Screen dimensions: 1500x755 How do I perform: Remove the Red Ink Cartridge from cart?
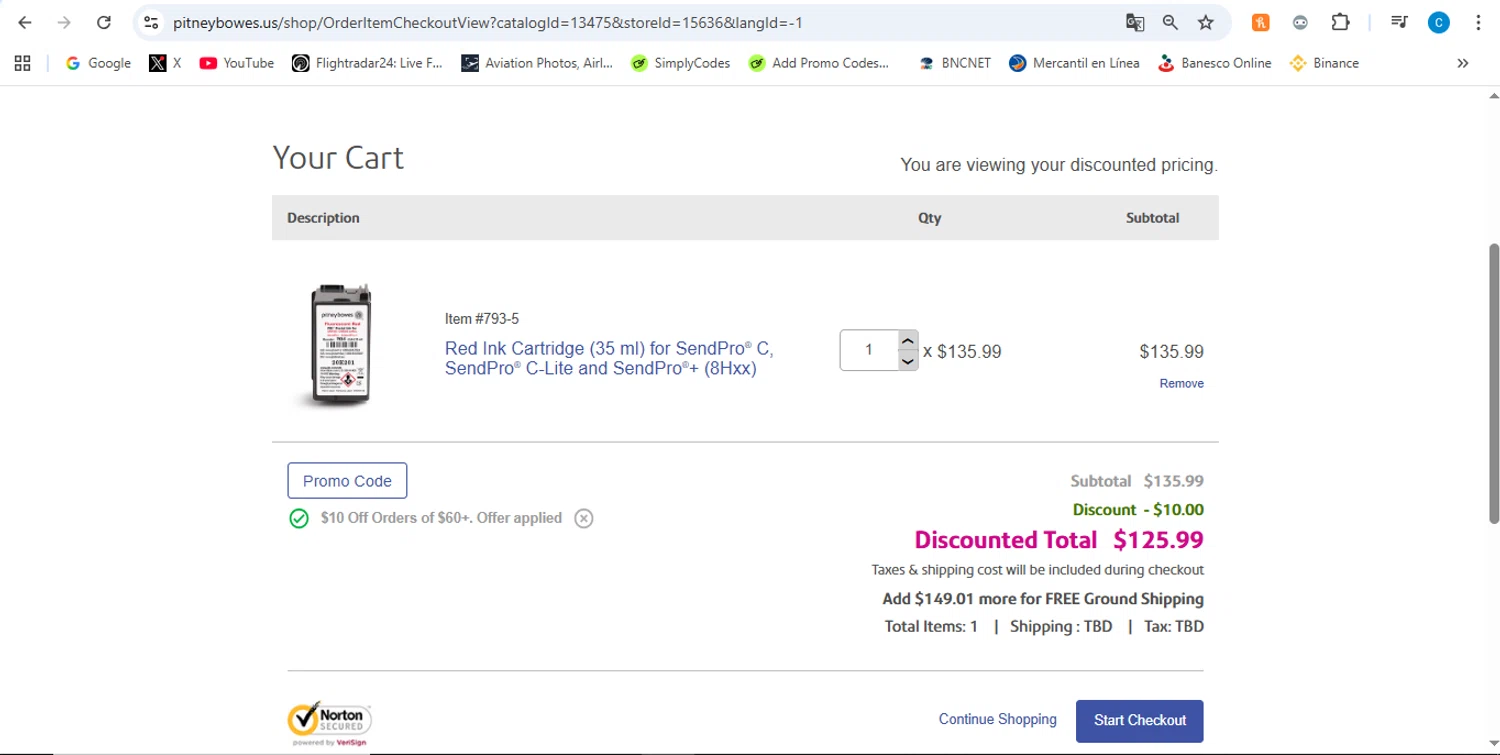coord(1181,384)
